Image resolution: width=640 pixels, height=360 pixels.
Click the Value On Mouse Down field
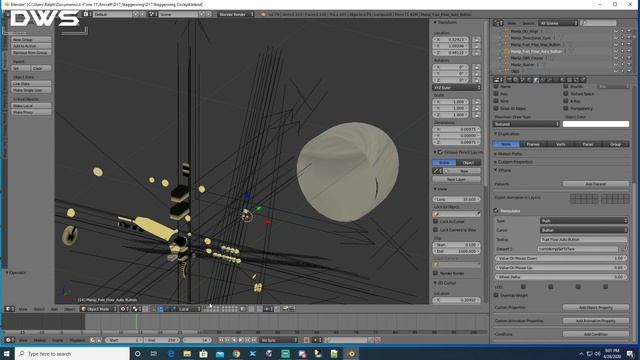pos(561,258)
